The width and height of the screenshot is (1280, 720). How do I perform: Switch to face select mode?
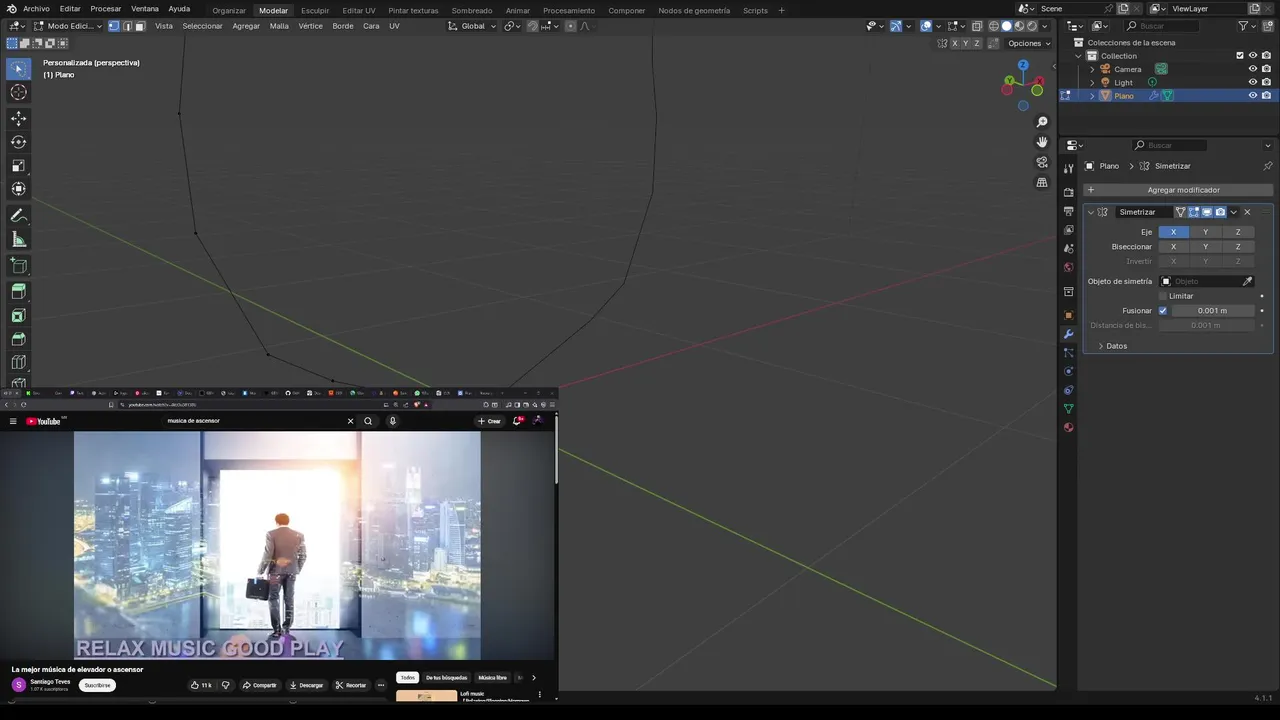pos(139,26)
